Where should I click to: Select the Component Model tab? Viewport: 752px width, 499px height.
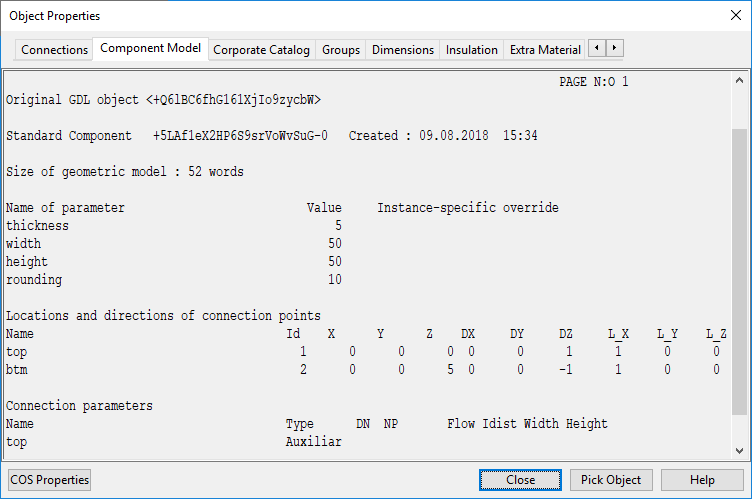(x=150, y=48)
